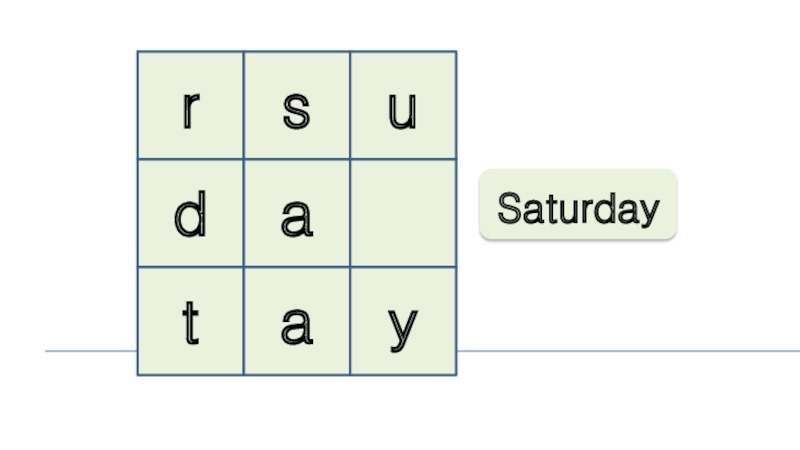Tap the a tile next to y
This screenshot has height=450, width=800.
[297, 321]
